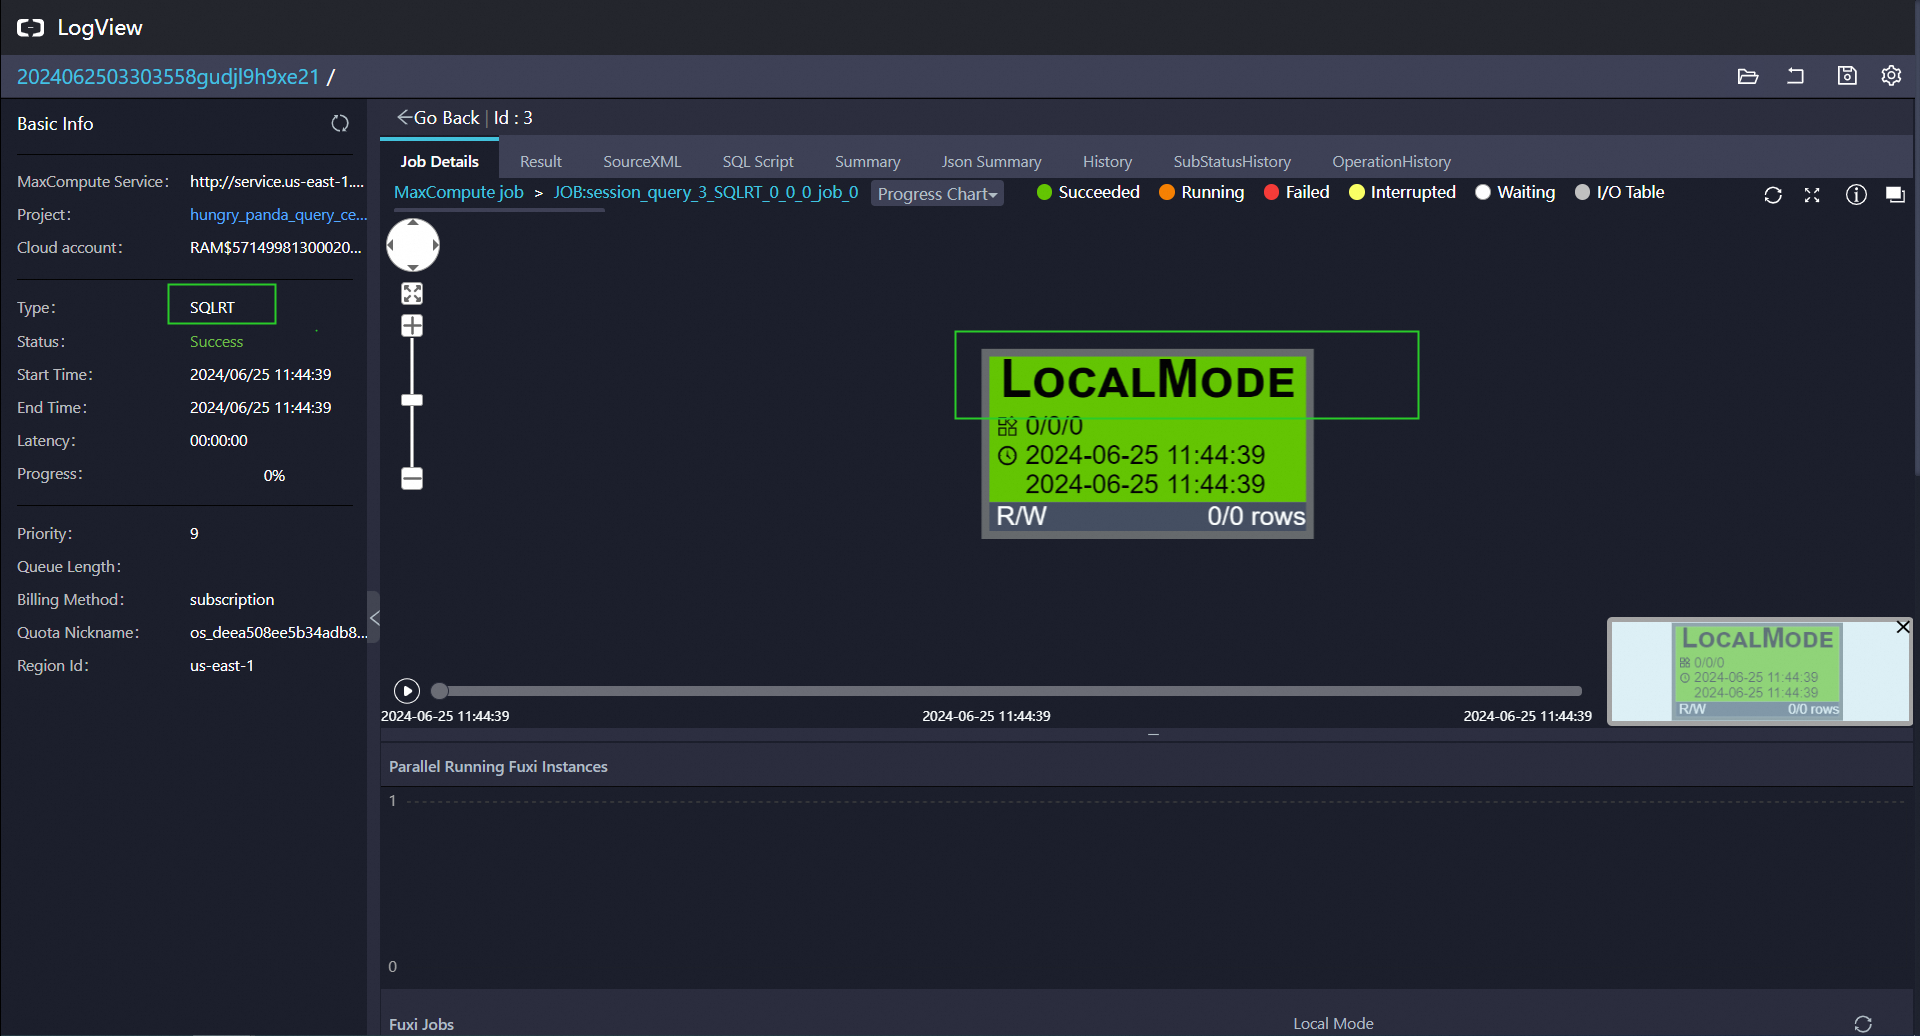Screen dimensions: 1920x1036
Task: Switch to the Result tab
Action: pos(541,161)
